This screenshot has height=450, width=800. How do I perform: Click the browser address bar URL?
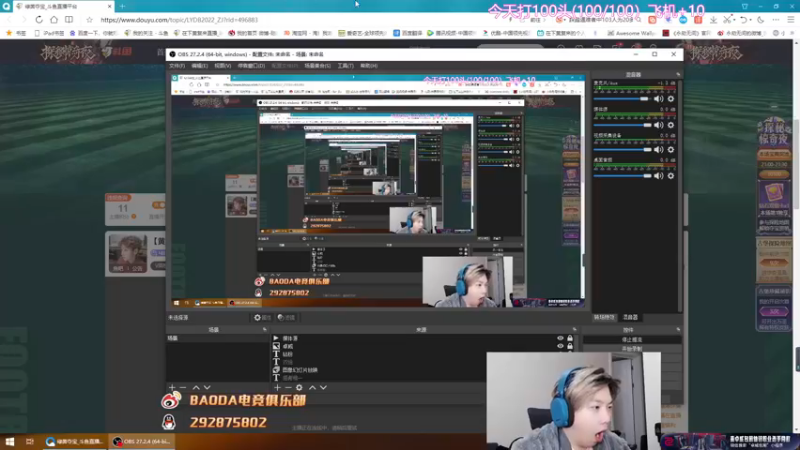click(179, 20)
